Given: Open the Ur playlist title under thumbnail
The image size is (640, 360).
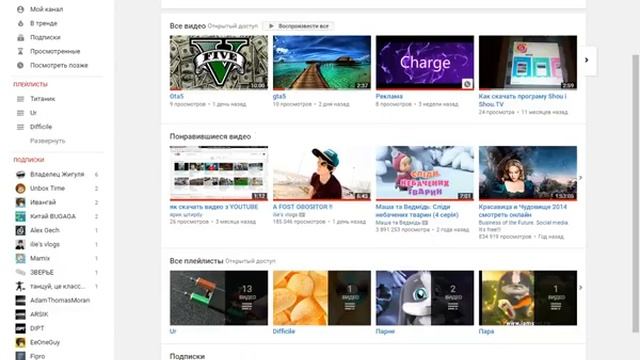Looking at the screenshot, I should click(x=173, y=331).
